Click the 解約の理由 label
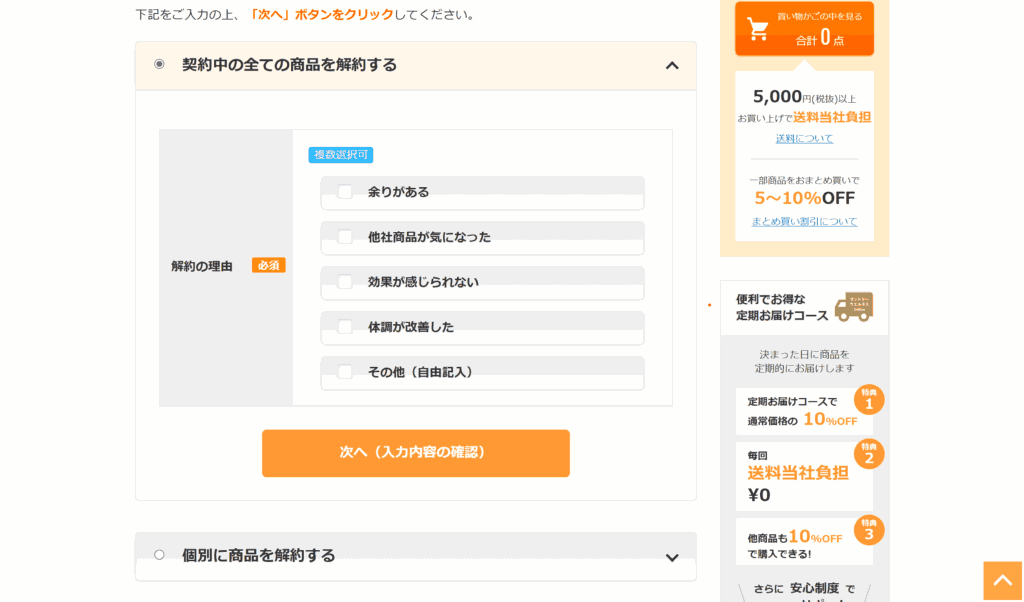Viewport: 1024px width, 602px height. click(x=202, y=266)
